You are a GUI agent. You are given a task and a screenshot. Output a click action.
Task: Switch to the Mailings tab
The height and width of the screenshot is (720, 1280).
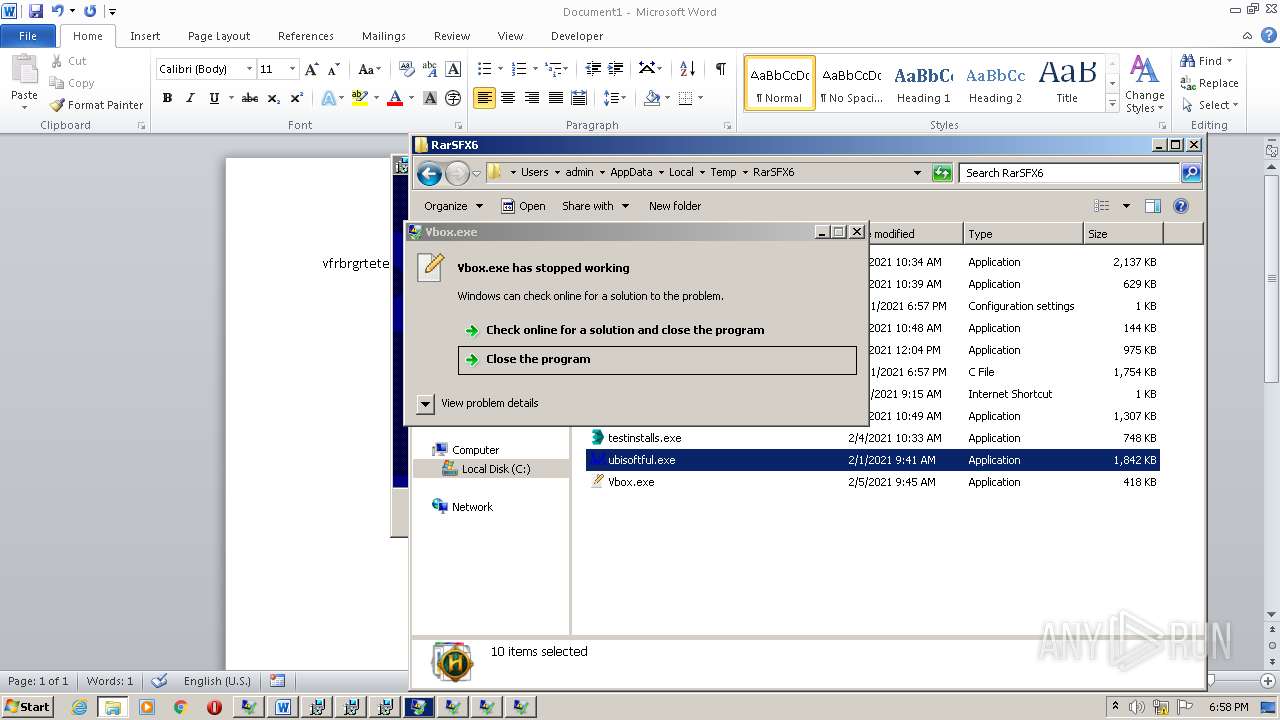tap(384, 36)
